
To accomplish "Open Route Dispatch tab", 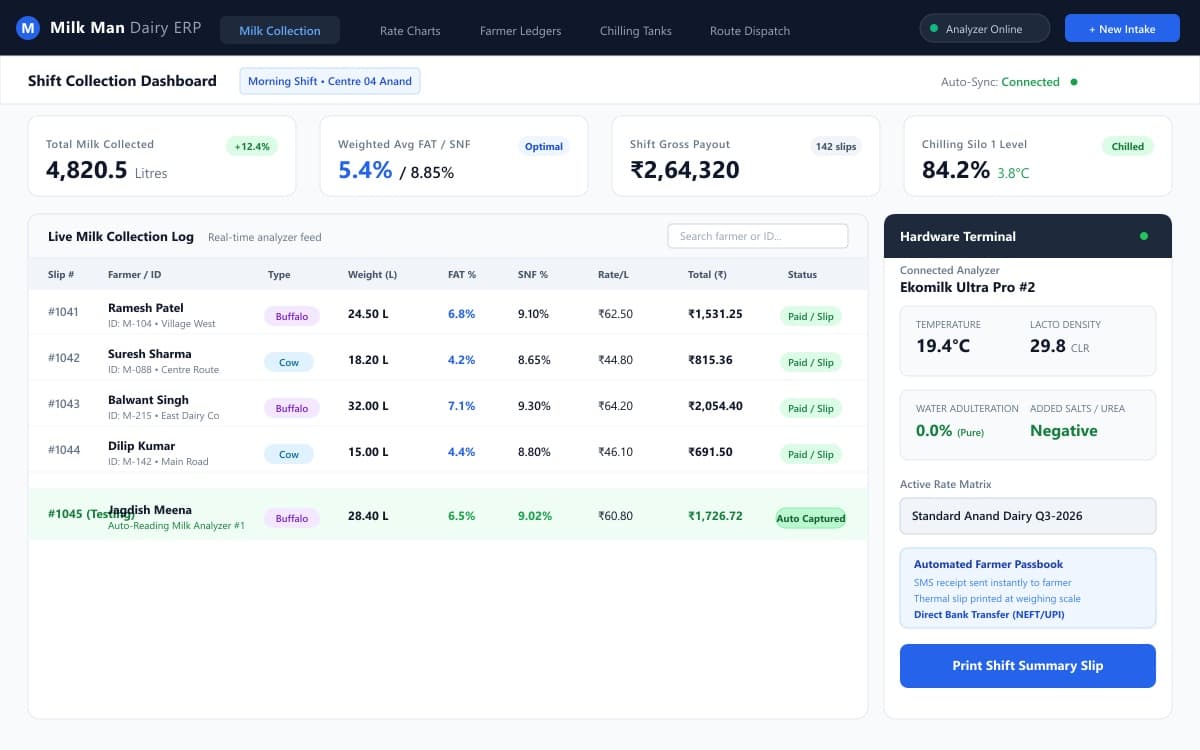I will [x=750, y=30].
